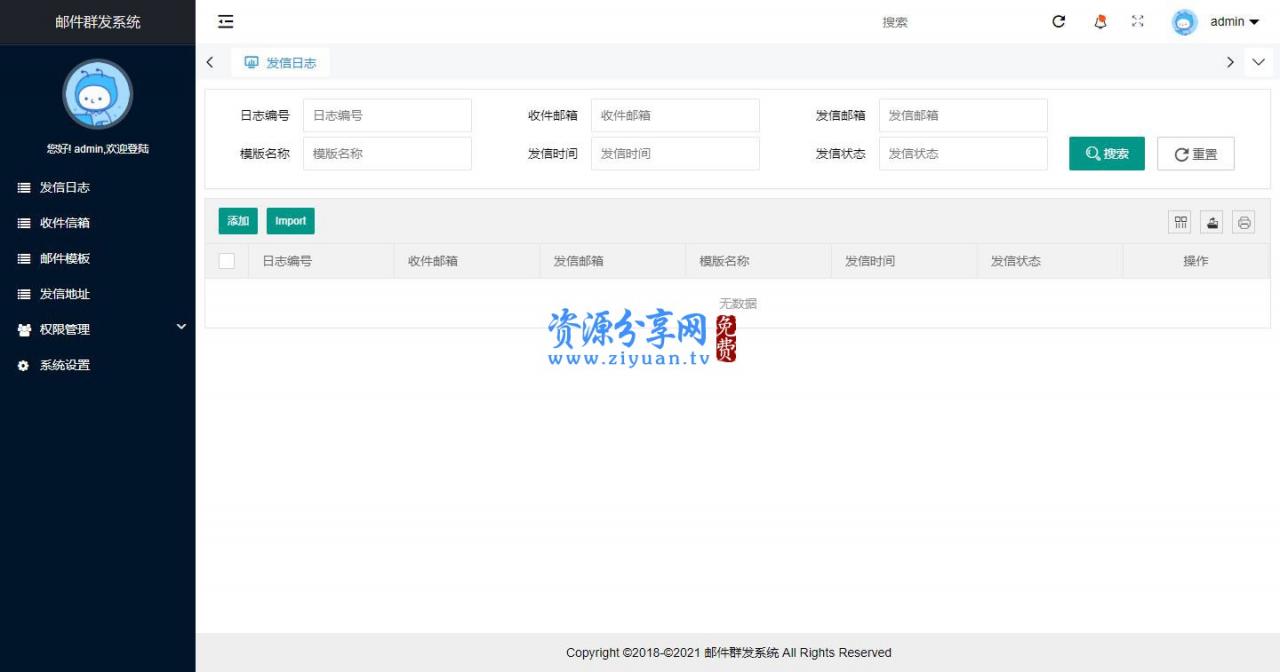Click the refresh icon in top bar
Viewport: 1280px width, 672px height.
[1059, 21]
